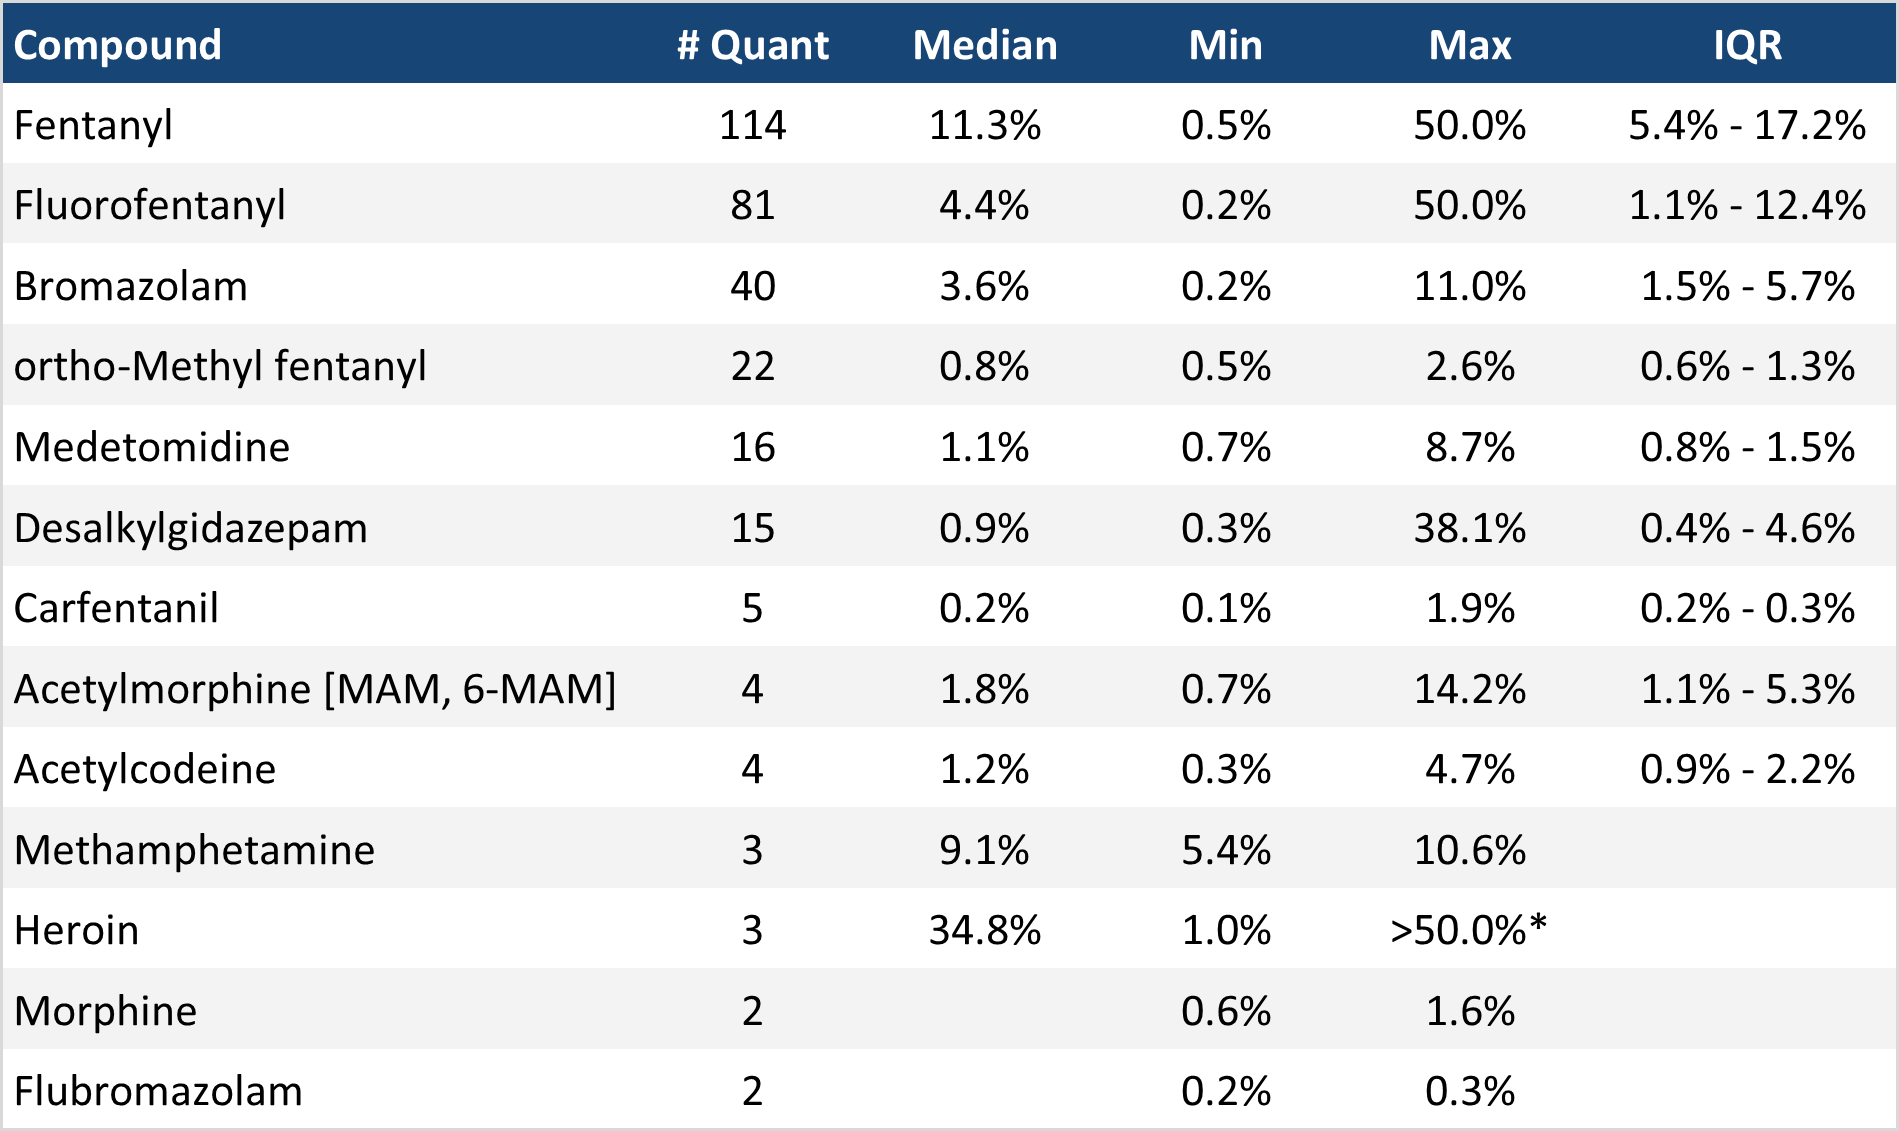Click the IQR column header
Viewport: 1899px width, 1131px height.
pos(1747,45)
